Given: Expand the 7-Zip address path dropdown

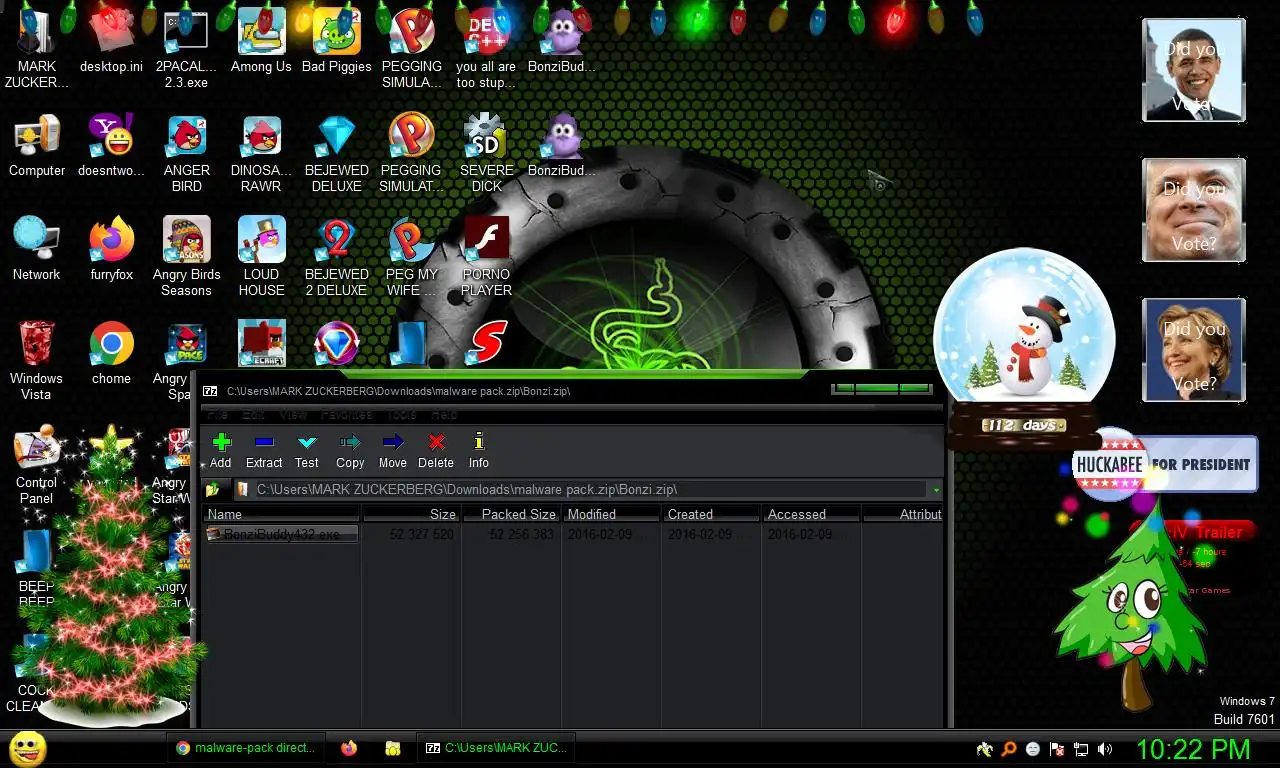Looking at the screenshot, I should (936, 490).
